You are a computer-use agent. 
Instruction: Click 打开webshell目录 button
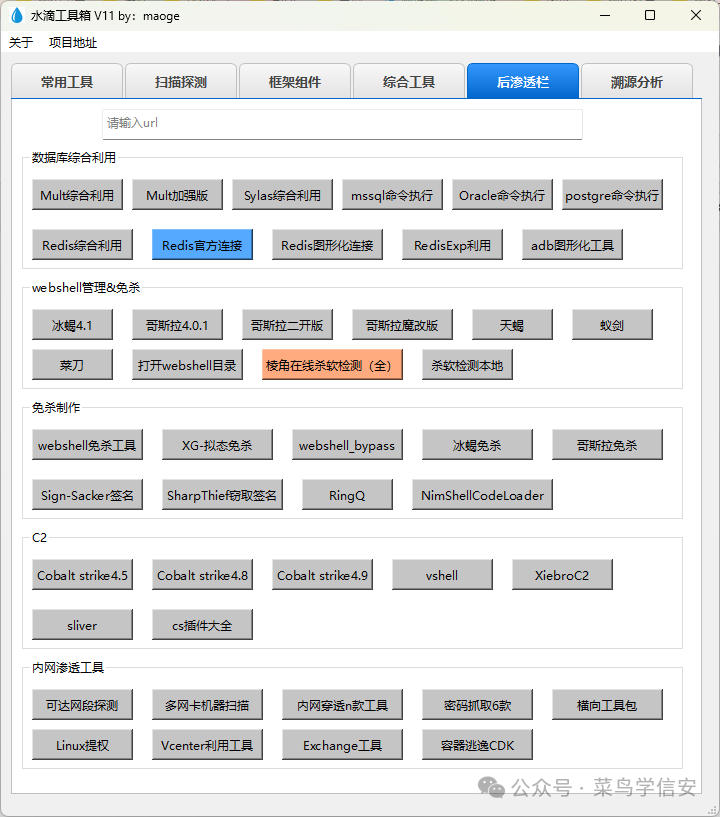pyautogui.click(x=188, y=365)
